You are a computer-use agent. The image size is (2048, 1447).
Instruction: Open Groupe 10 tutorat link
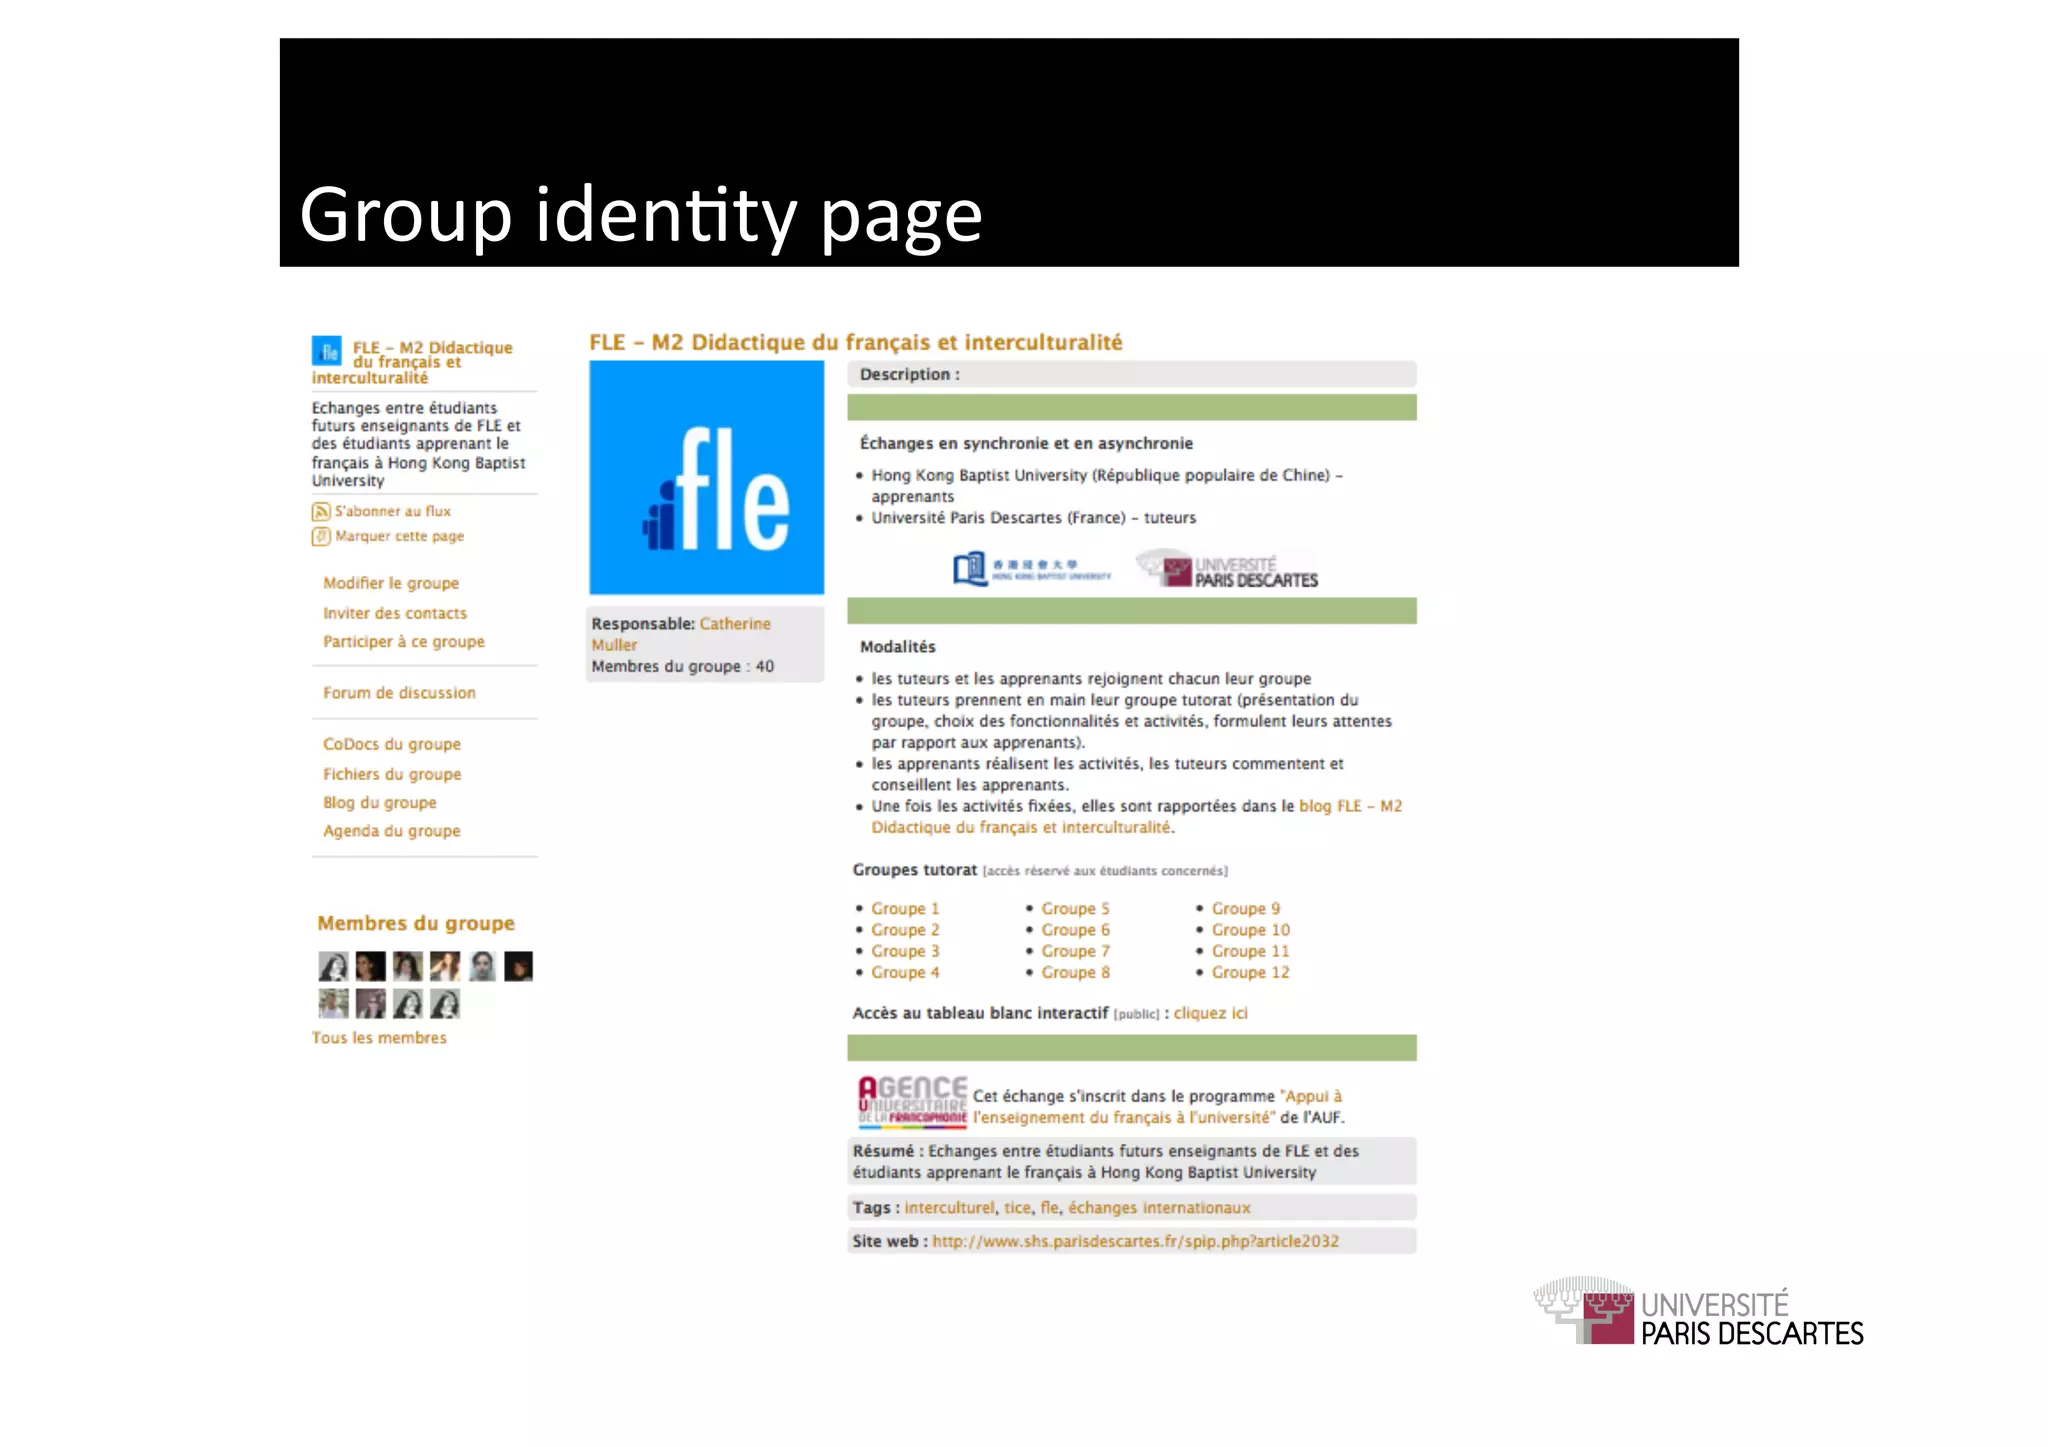tap(1251, 930)
